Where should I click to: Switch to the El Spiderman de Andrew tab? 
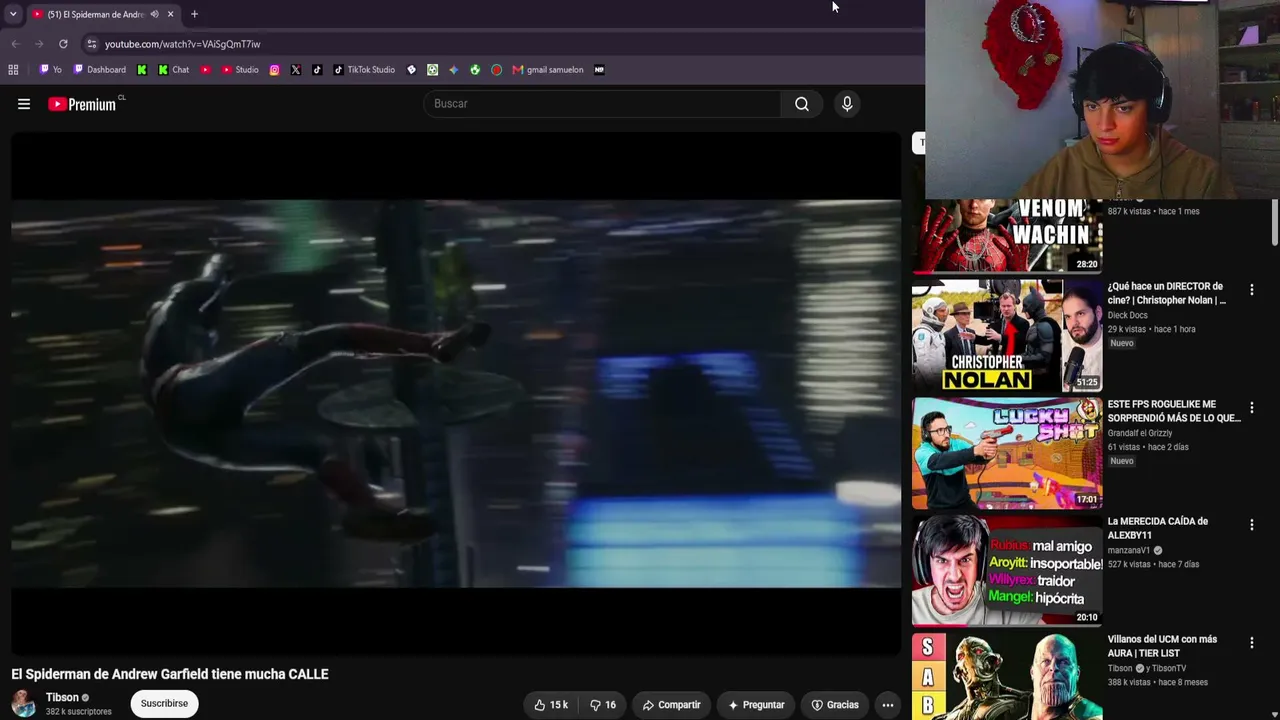[95, 14]
